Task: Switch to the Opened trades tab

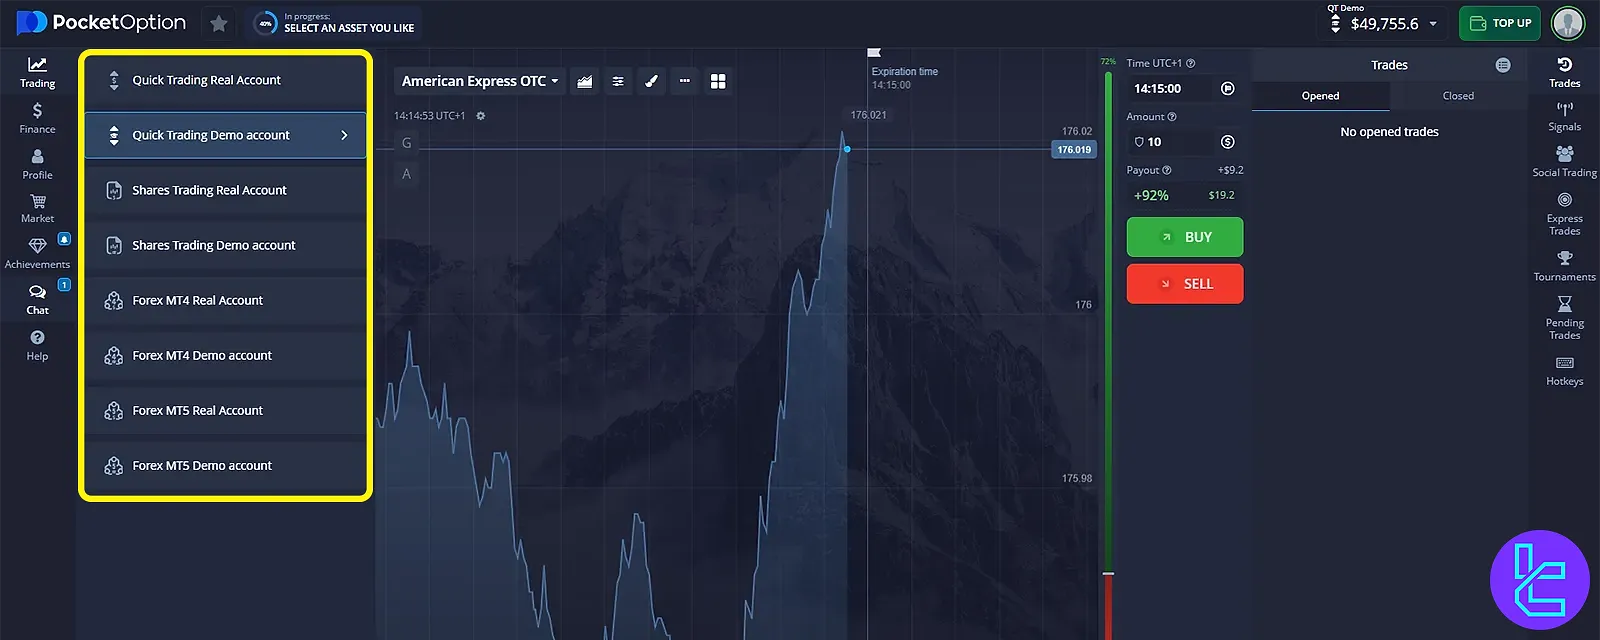Action: [x=1320, y=96]
